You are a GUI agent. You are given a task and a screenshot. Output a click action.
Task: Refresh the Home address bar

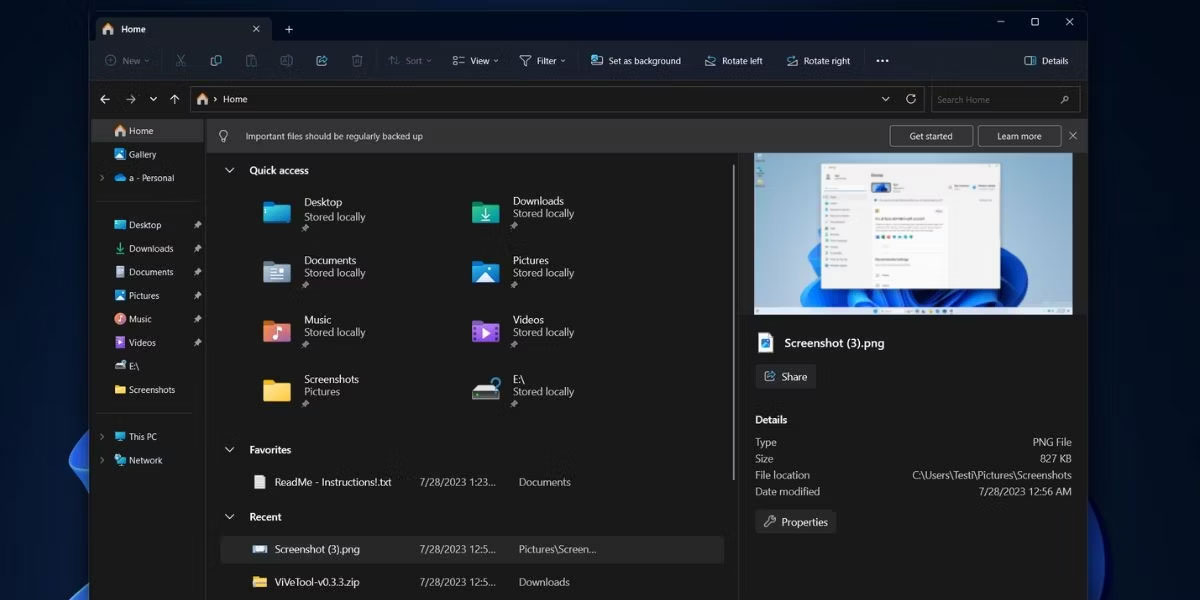[910, 99]
